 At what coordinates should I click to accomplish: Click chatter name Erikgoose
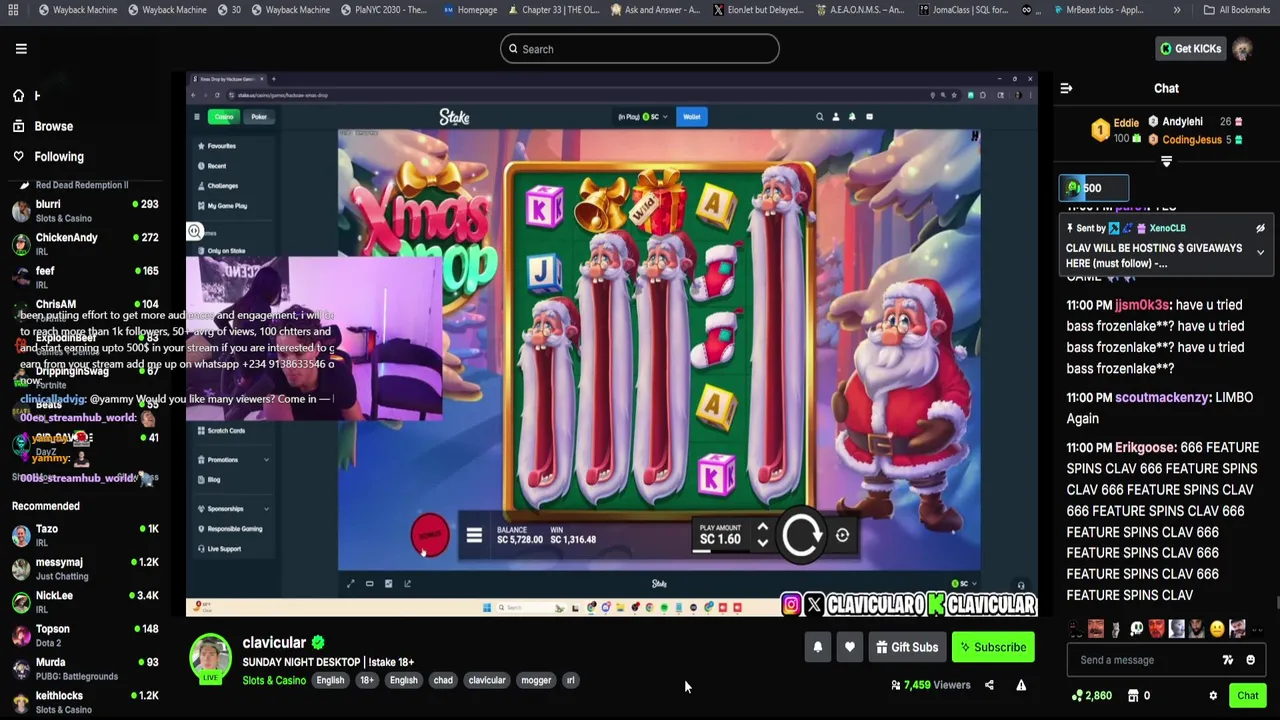pyautogui.click(x=1145, y=447)
